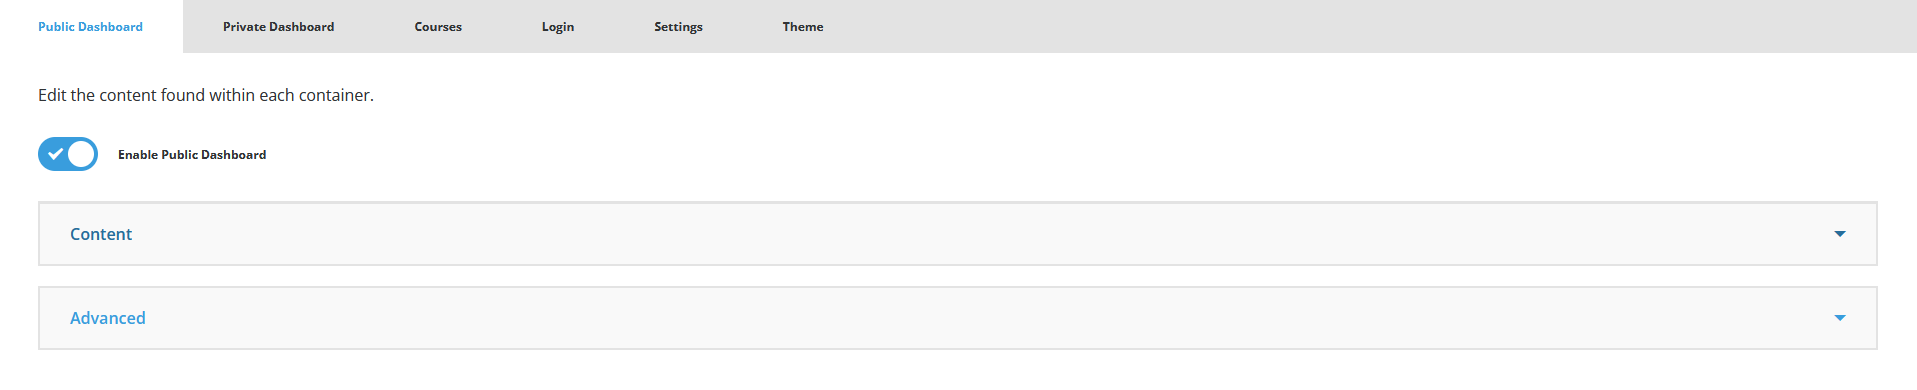1917x390 pixels.
Task: Click the "Advanced" heading title
Action: coord(108,318)
